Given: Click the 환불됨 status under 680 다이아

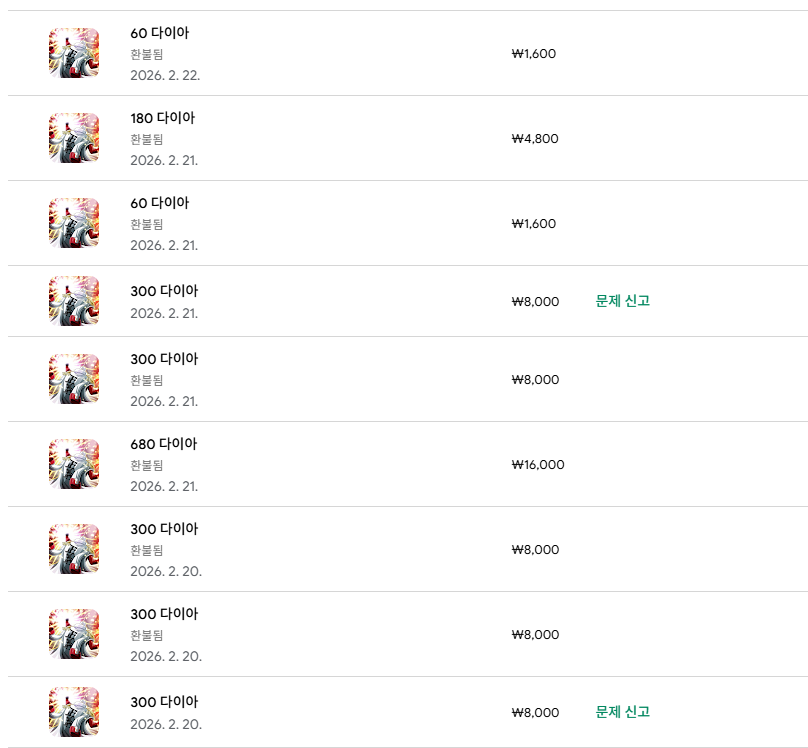Looking at the screenshot, I should (x=146, y=465).
